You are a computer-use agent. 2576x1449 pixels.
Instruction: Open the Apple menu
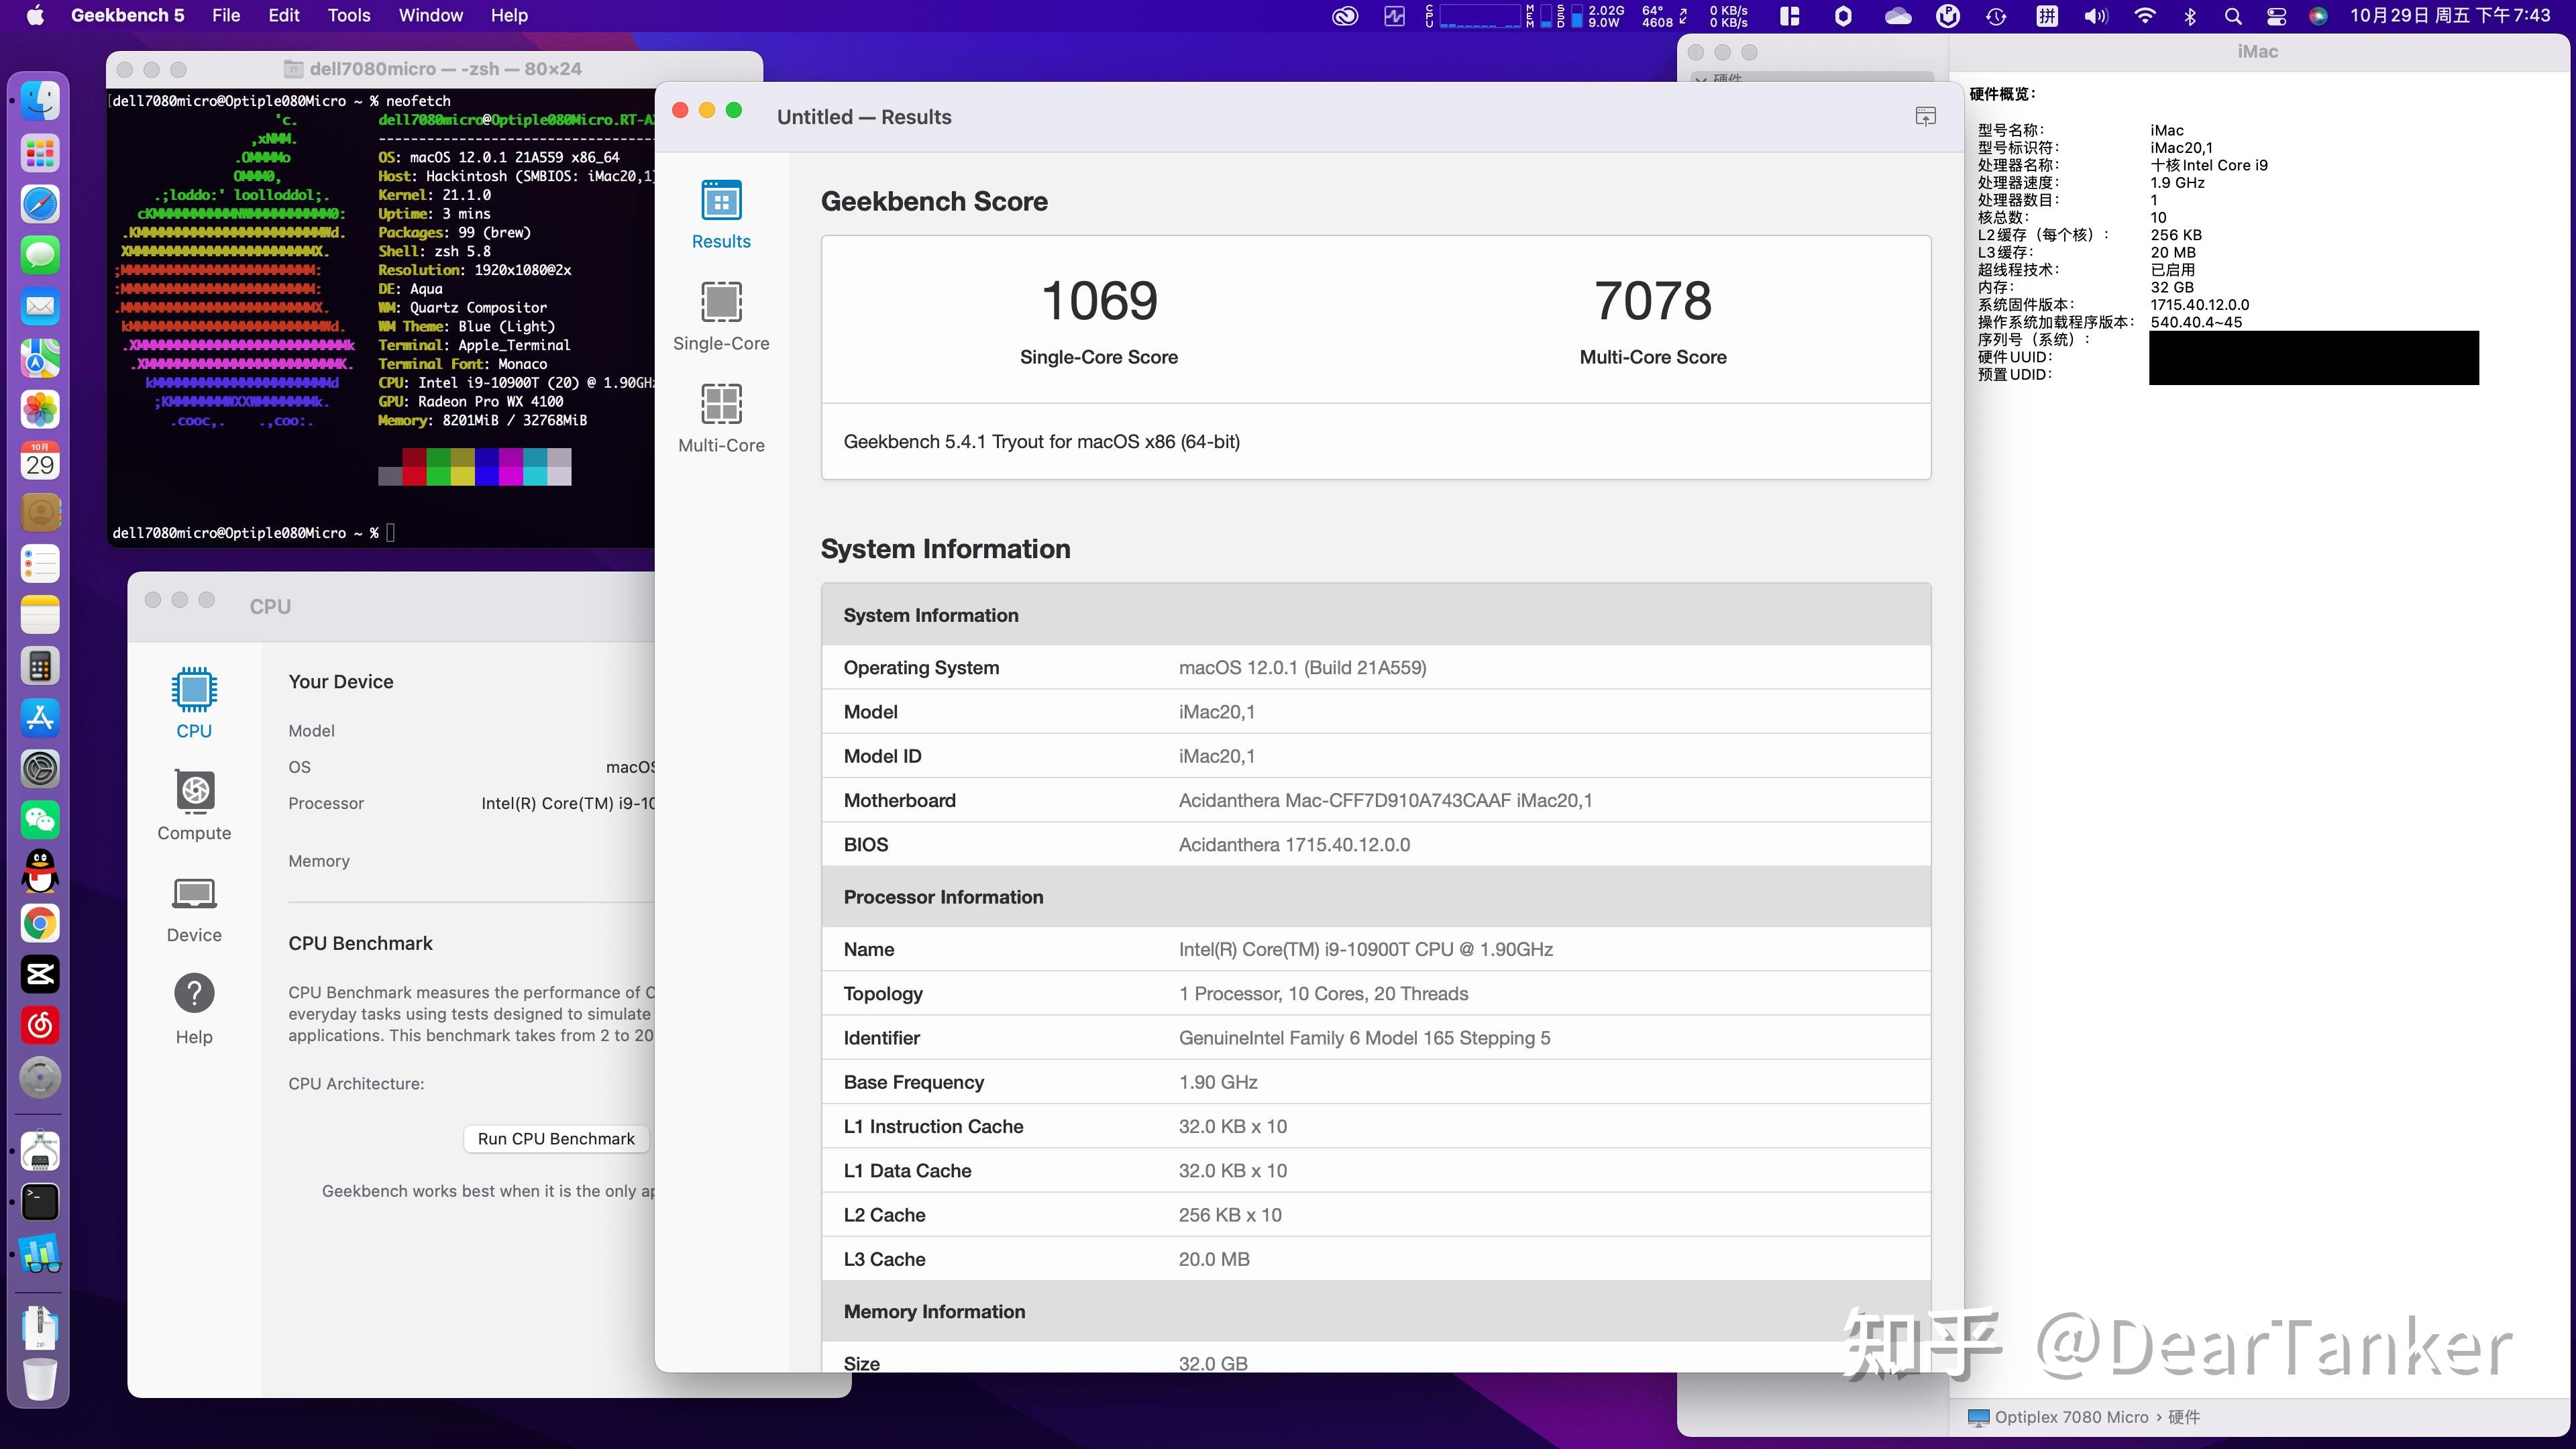coord(35,15)
